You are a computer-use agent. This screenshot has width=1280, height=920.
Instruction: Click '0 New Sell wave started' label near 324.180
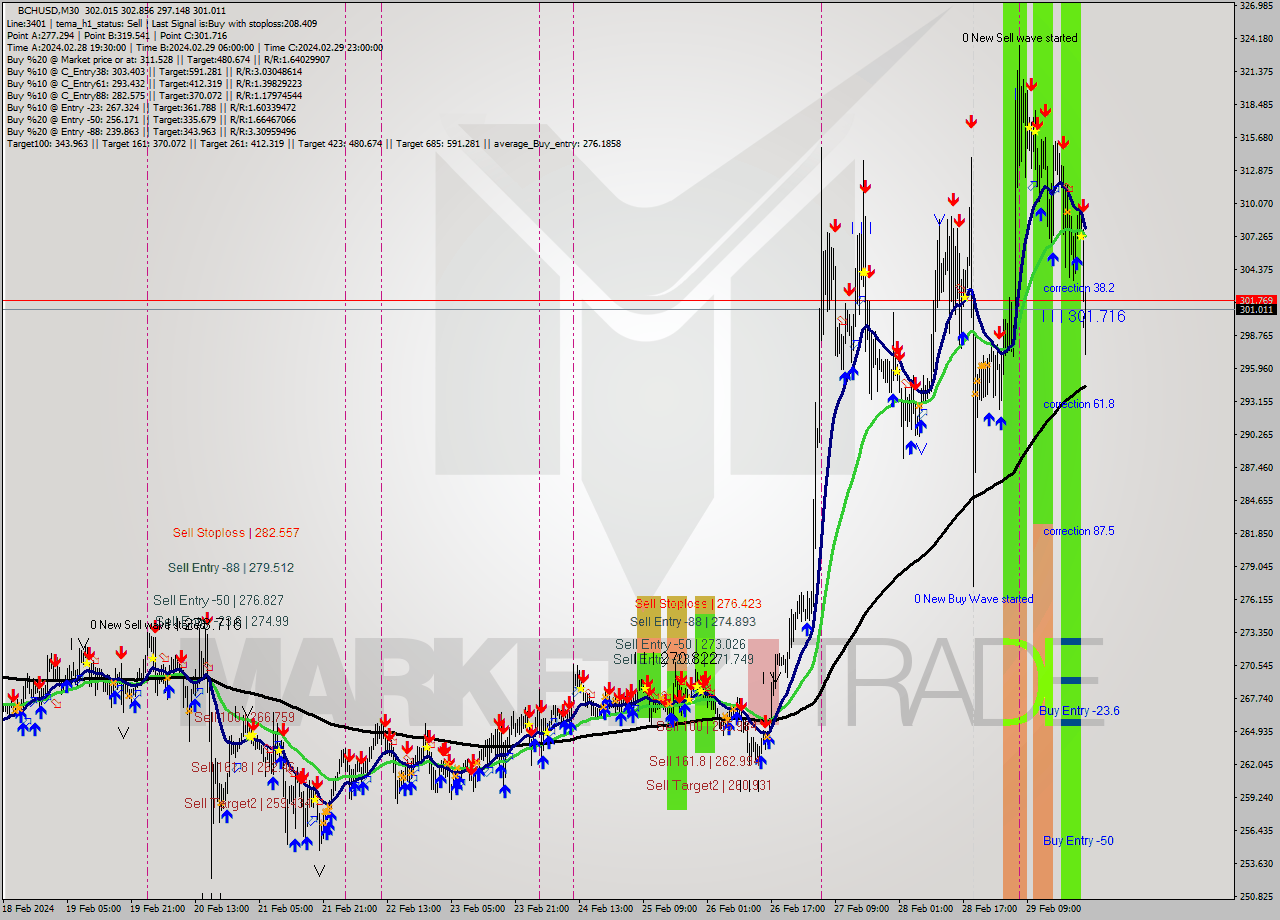[1020, 38]
